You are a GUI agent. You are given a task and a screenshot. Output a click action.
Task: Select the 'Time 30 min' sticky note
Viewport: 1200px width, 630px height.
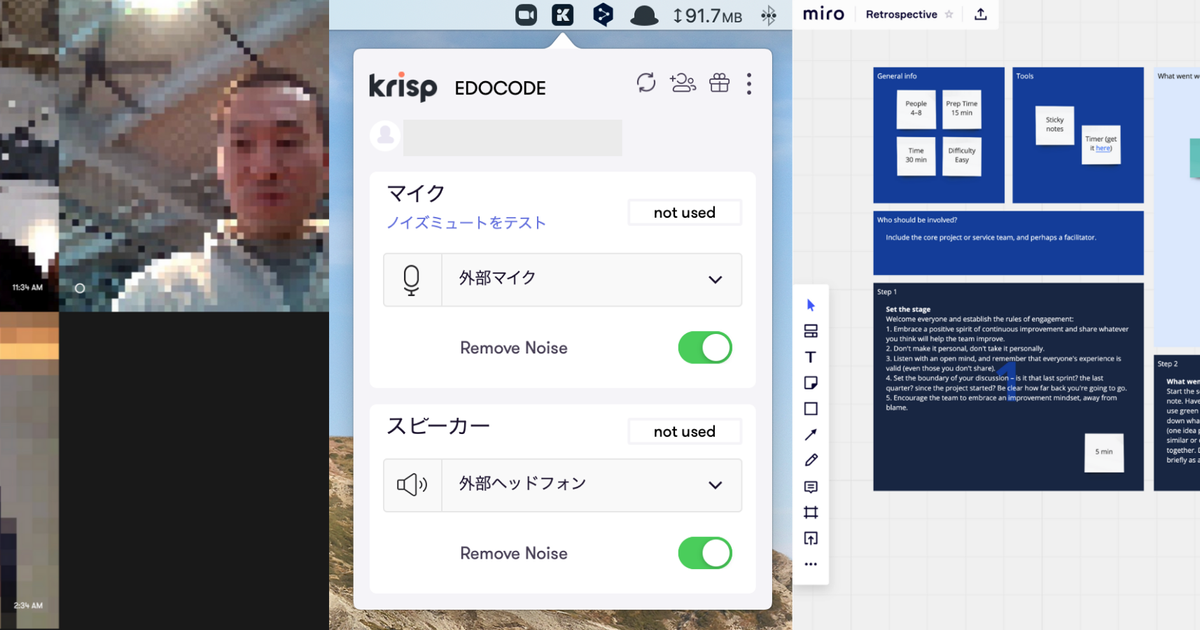coord(916,157)
